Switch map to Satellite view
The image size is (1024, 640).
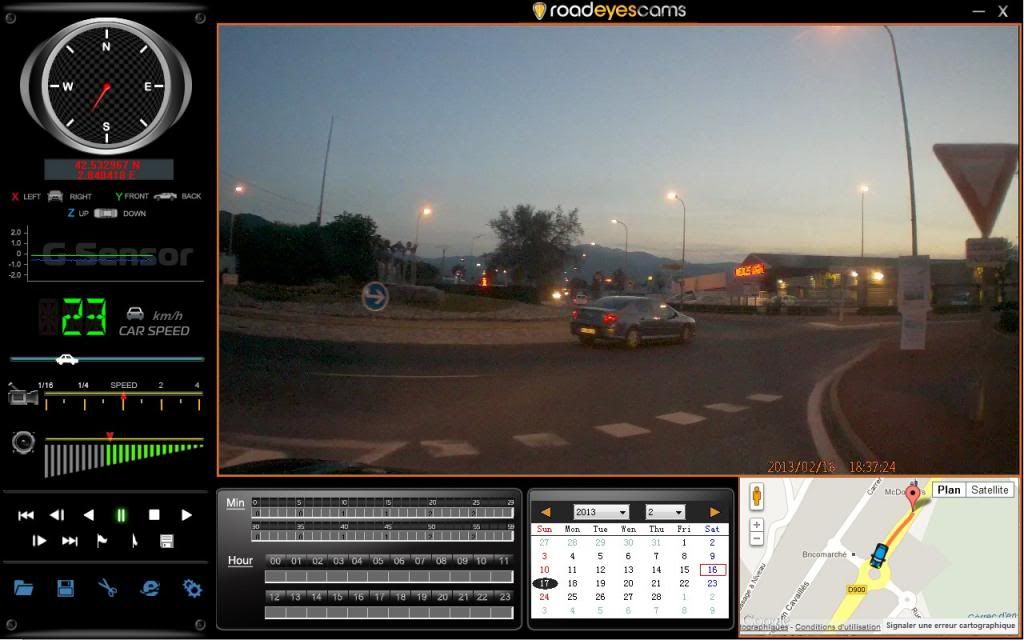pos(989,490)
